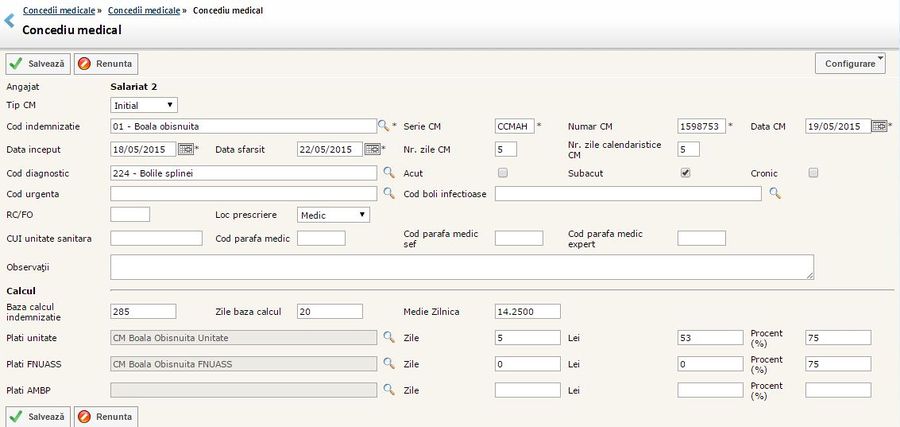Open calendar picker for Data inceput
The image size is (900, 427).
pyautogui.click(x=185, y=150)
